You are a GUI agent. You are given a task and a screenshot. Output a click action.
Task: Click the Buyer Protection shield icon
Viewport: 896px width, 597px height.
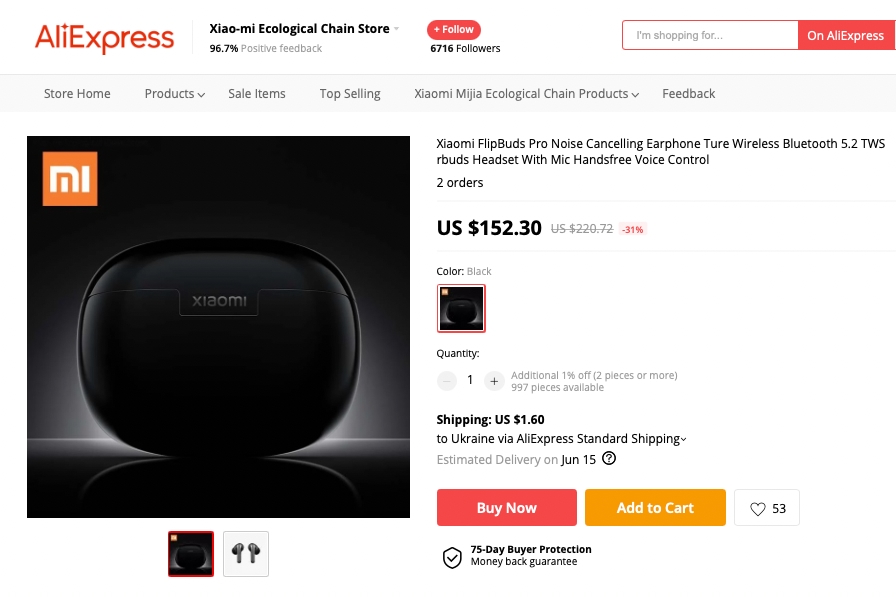click(452, 557)
